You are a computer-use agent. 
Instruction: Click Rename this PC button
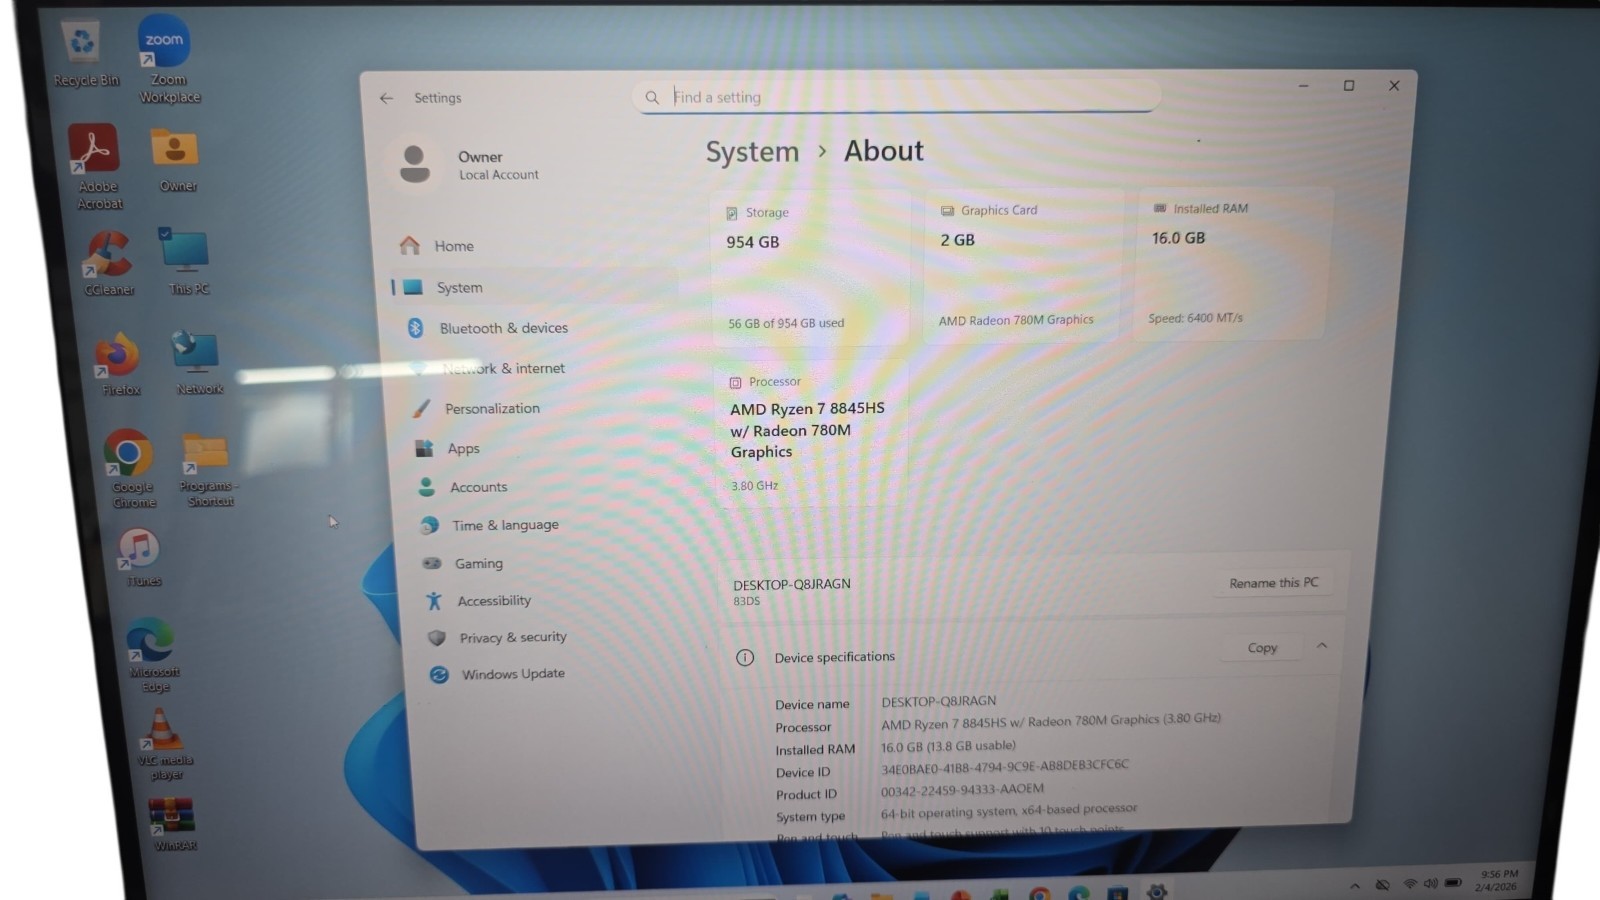point(1273,583)
